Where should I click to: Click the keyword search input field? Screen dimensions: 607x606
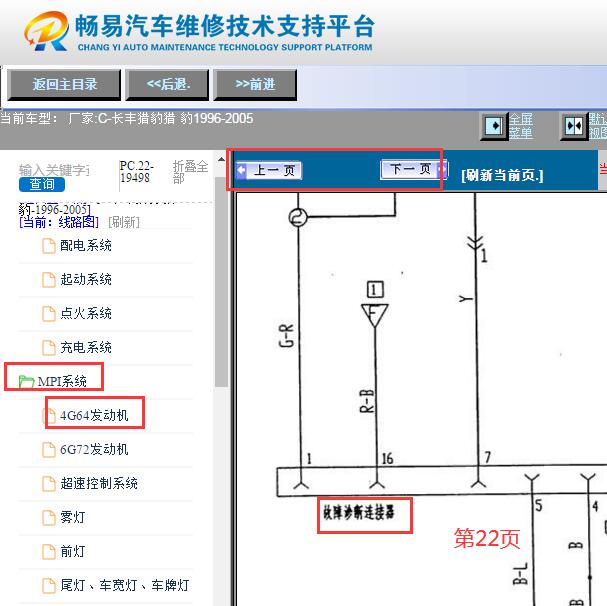coord(54,170)
